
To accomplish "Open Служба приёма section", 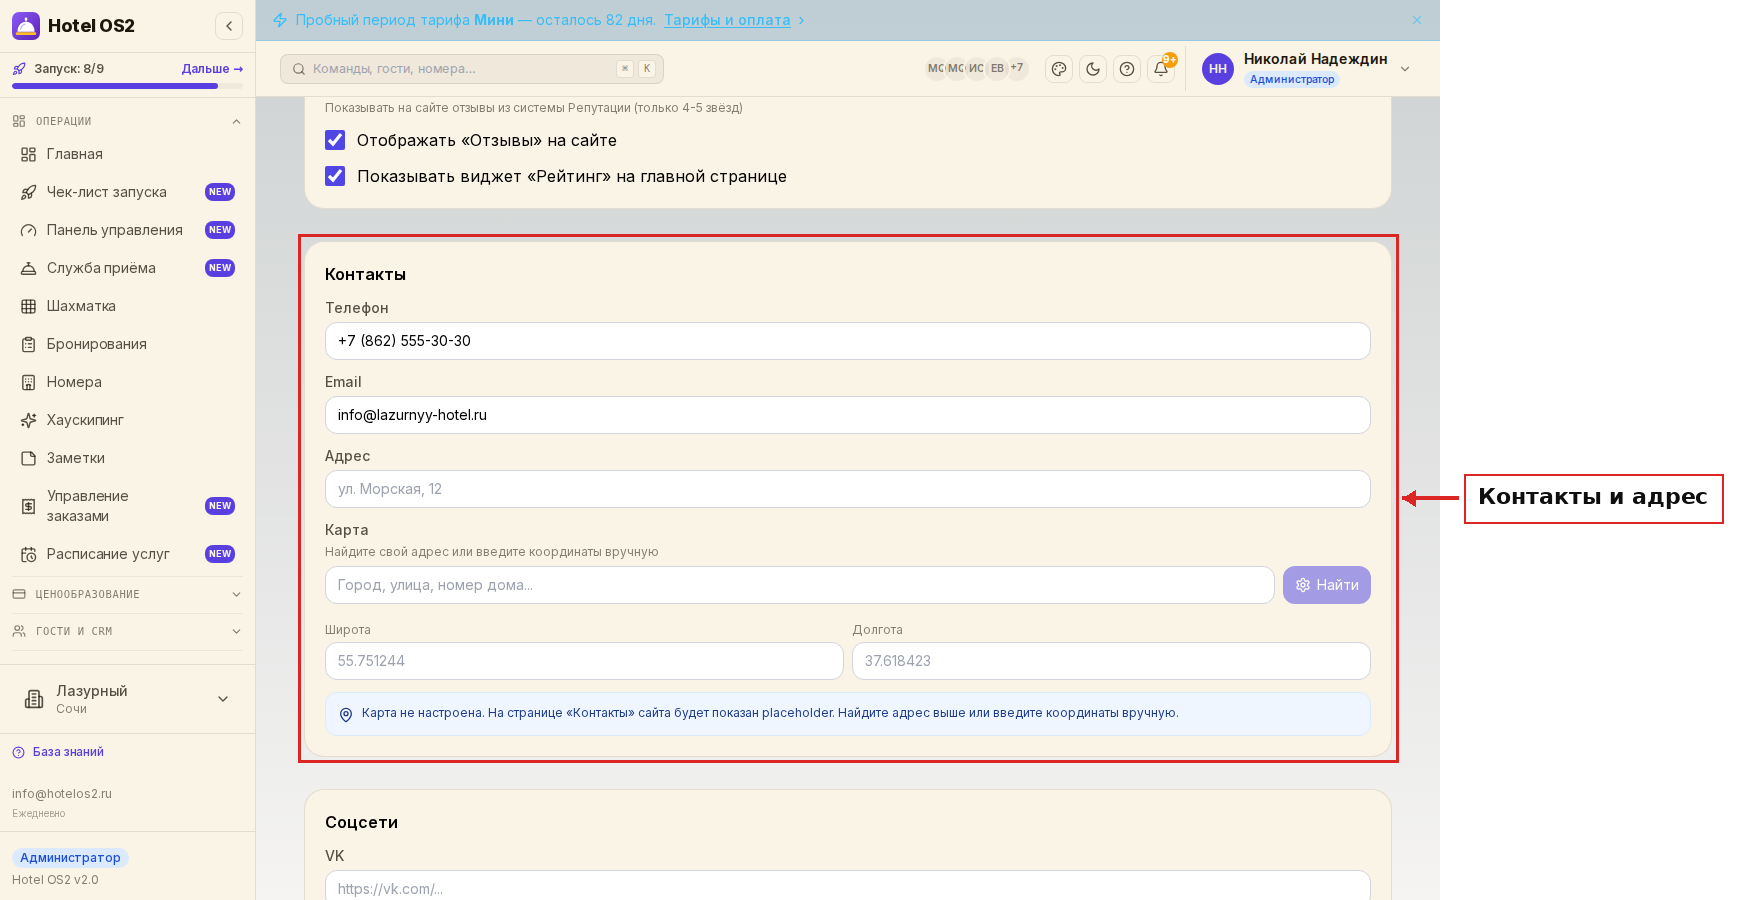I will pos(128,268).
